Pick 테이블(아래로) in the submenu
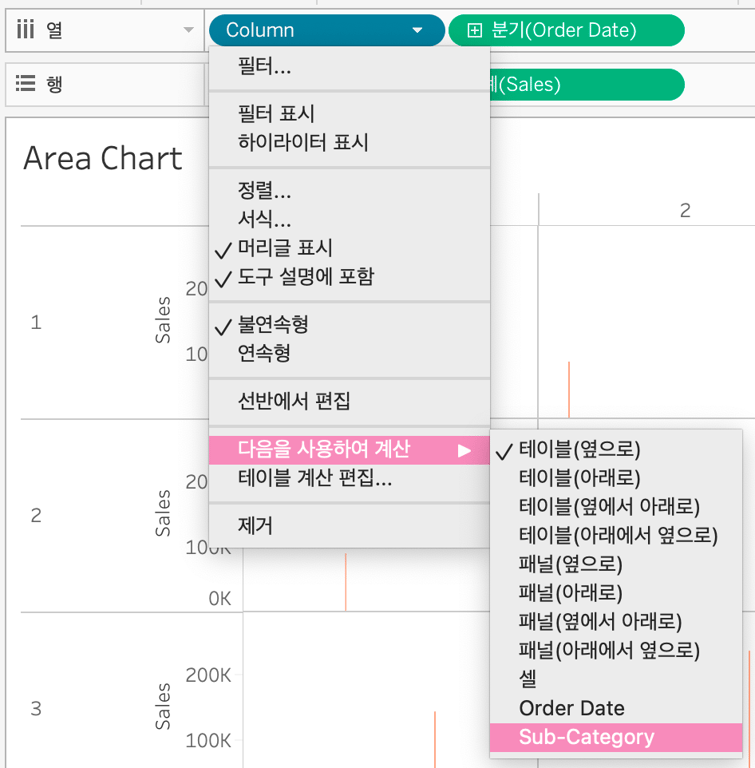This screenshot has height=768, width=755. (579, 478)
